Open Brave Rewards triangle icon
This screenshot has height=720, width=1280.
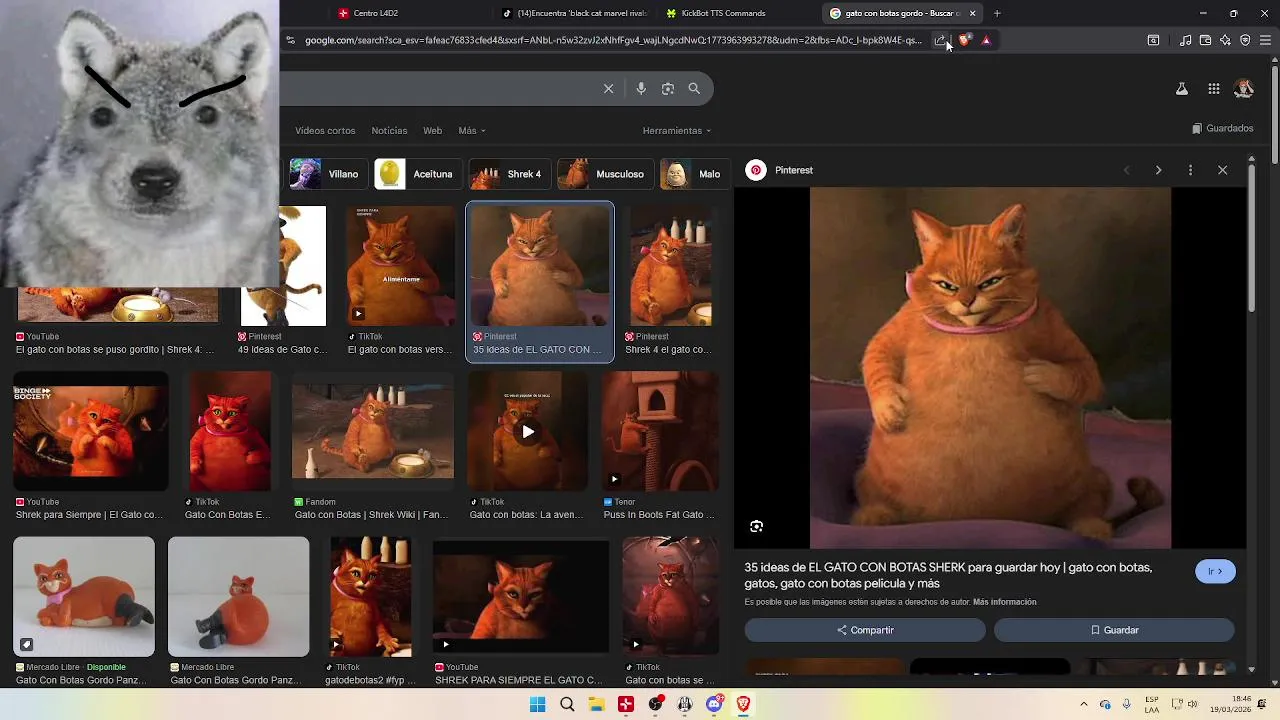pos(986,40)
